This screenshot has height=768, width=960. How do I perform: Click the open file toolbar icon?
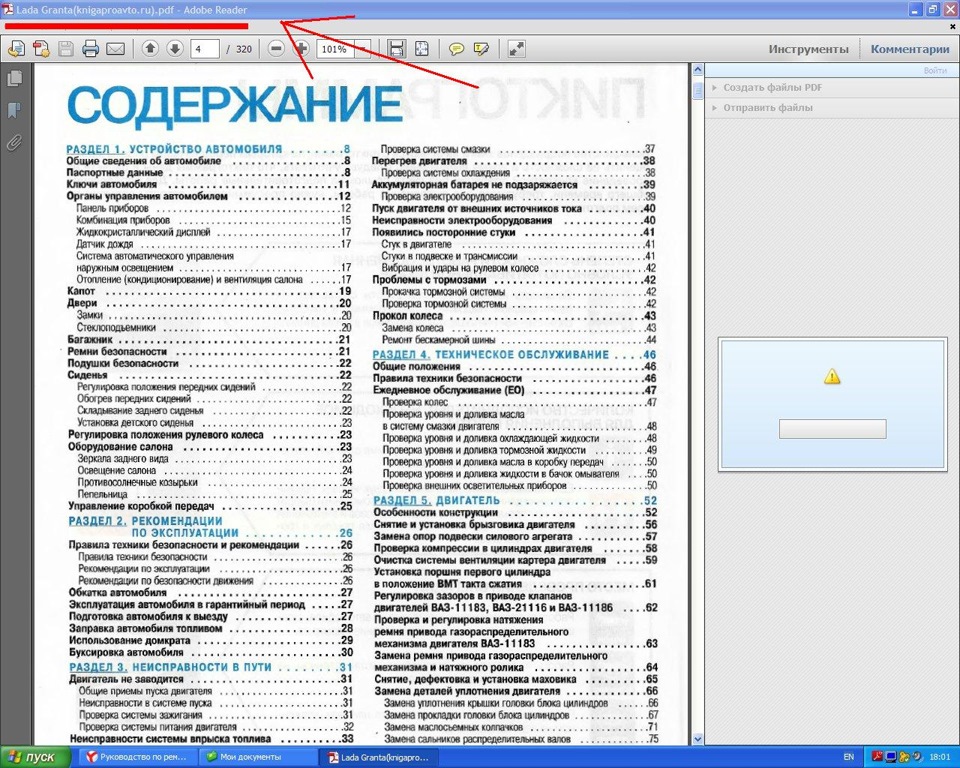(x=17, y=48)
